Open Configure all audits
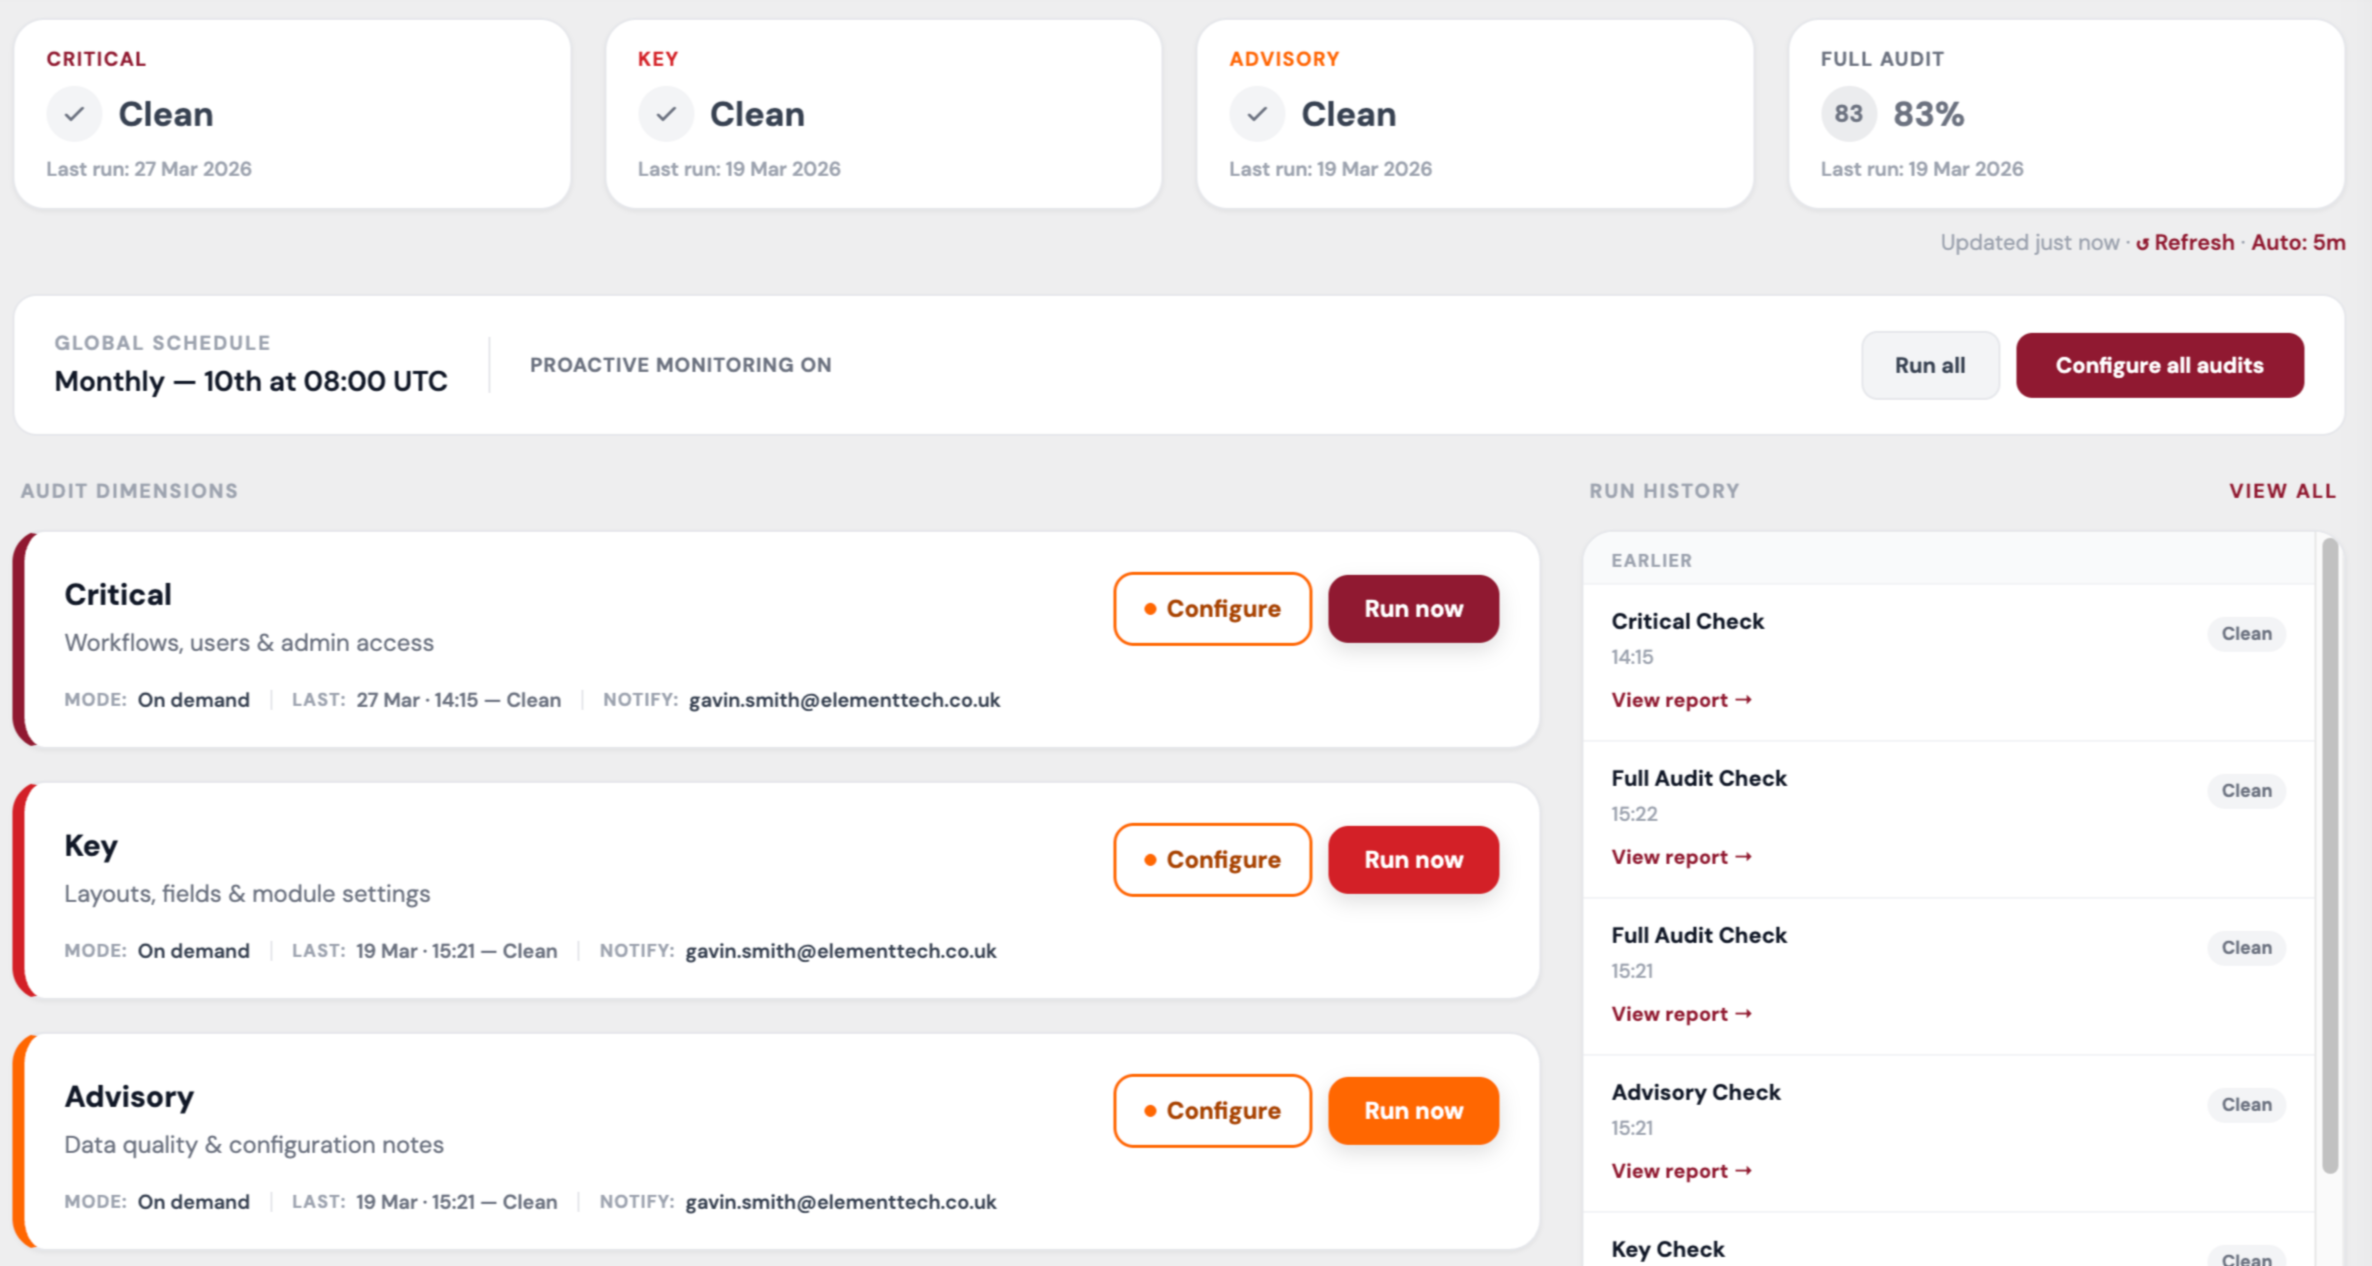 2159,365
